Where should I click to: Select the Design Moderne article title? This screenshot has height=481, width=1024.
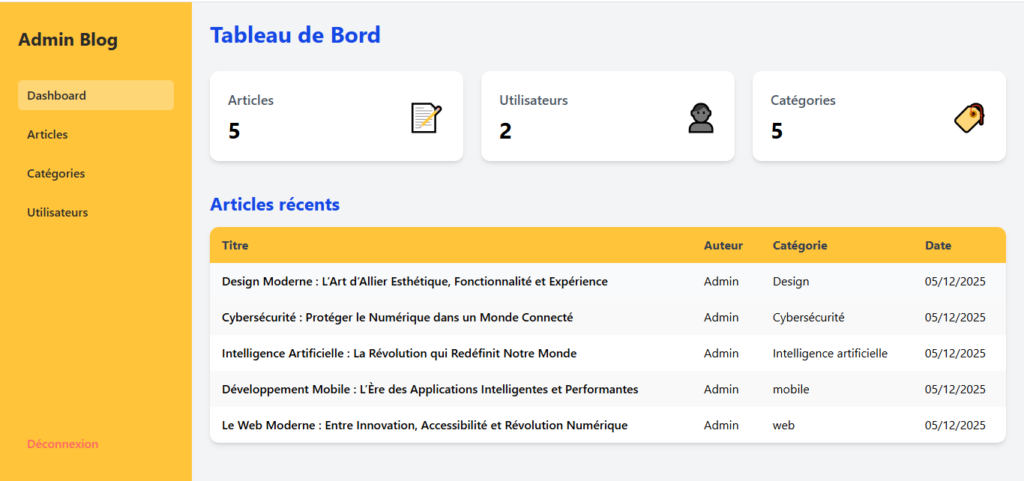tap(415, 281)
